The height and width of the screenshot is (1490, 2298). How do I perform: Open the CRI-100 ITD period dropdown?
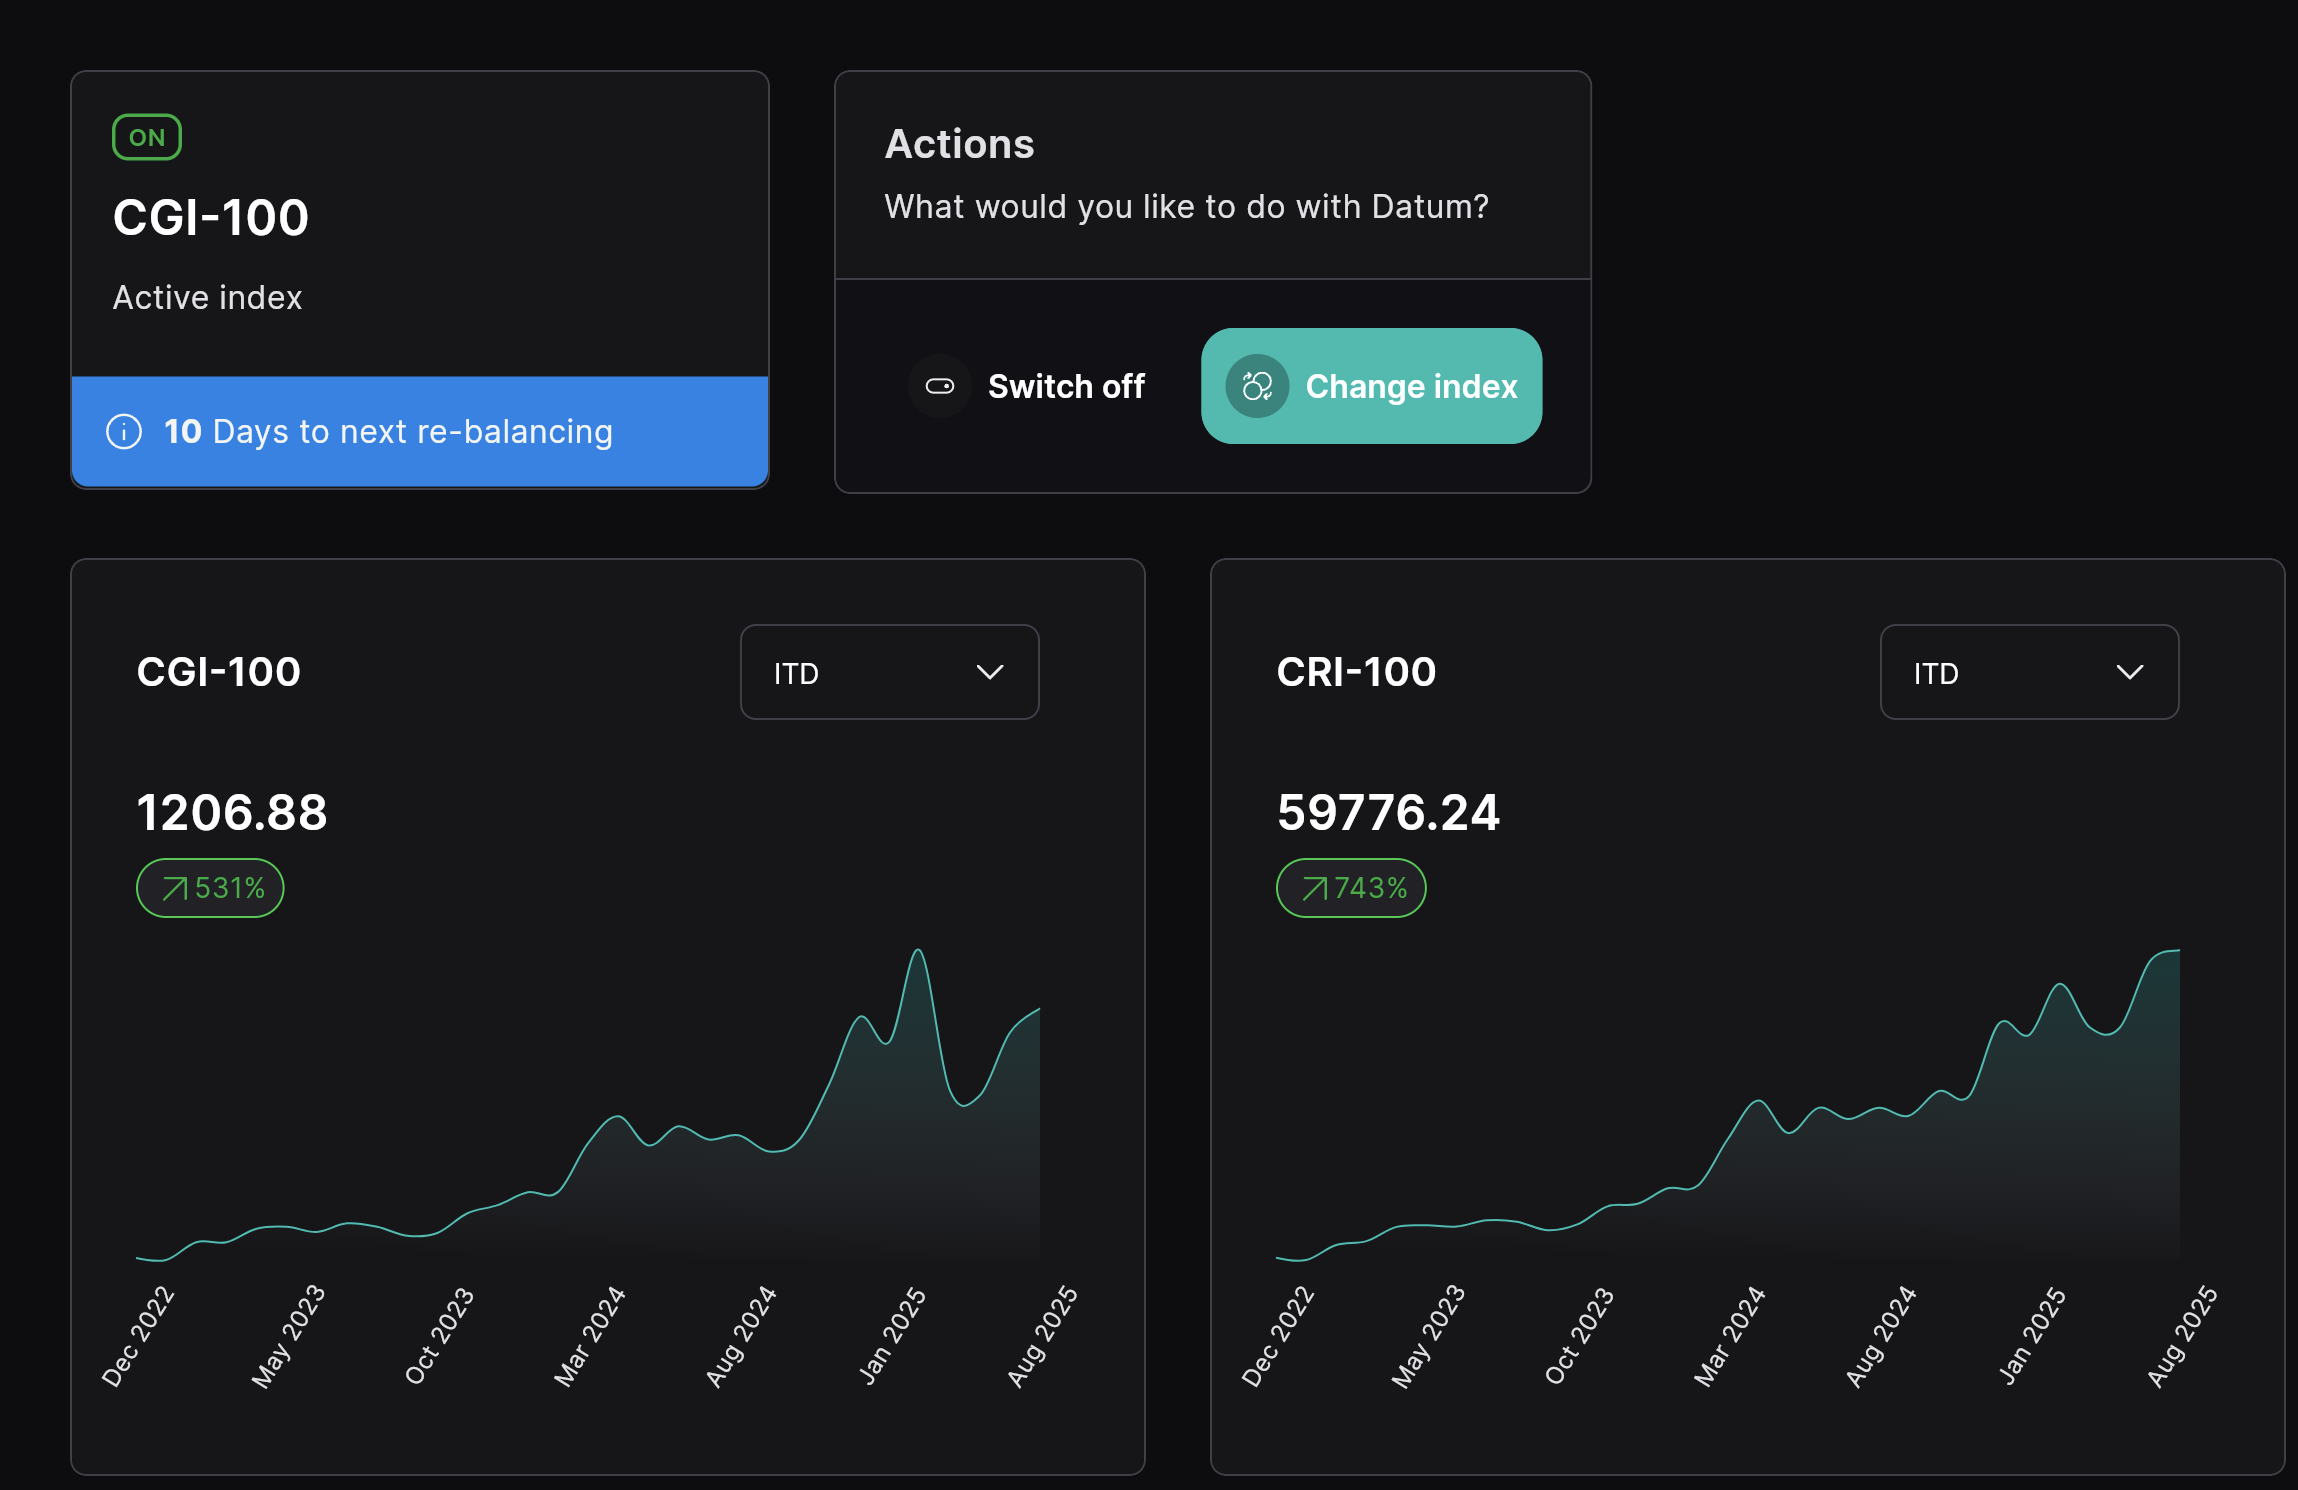(x=2029, y=673)
